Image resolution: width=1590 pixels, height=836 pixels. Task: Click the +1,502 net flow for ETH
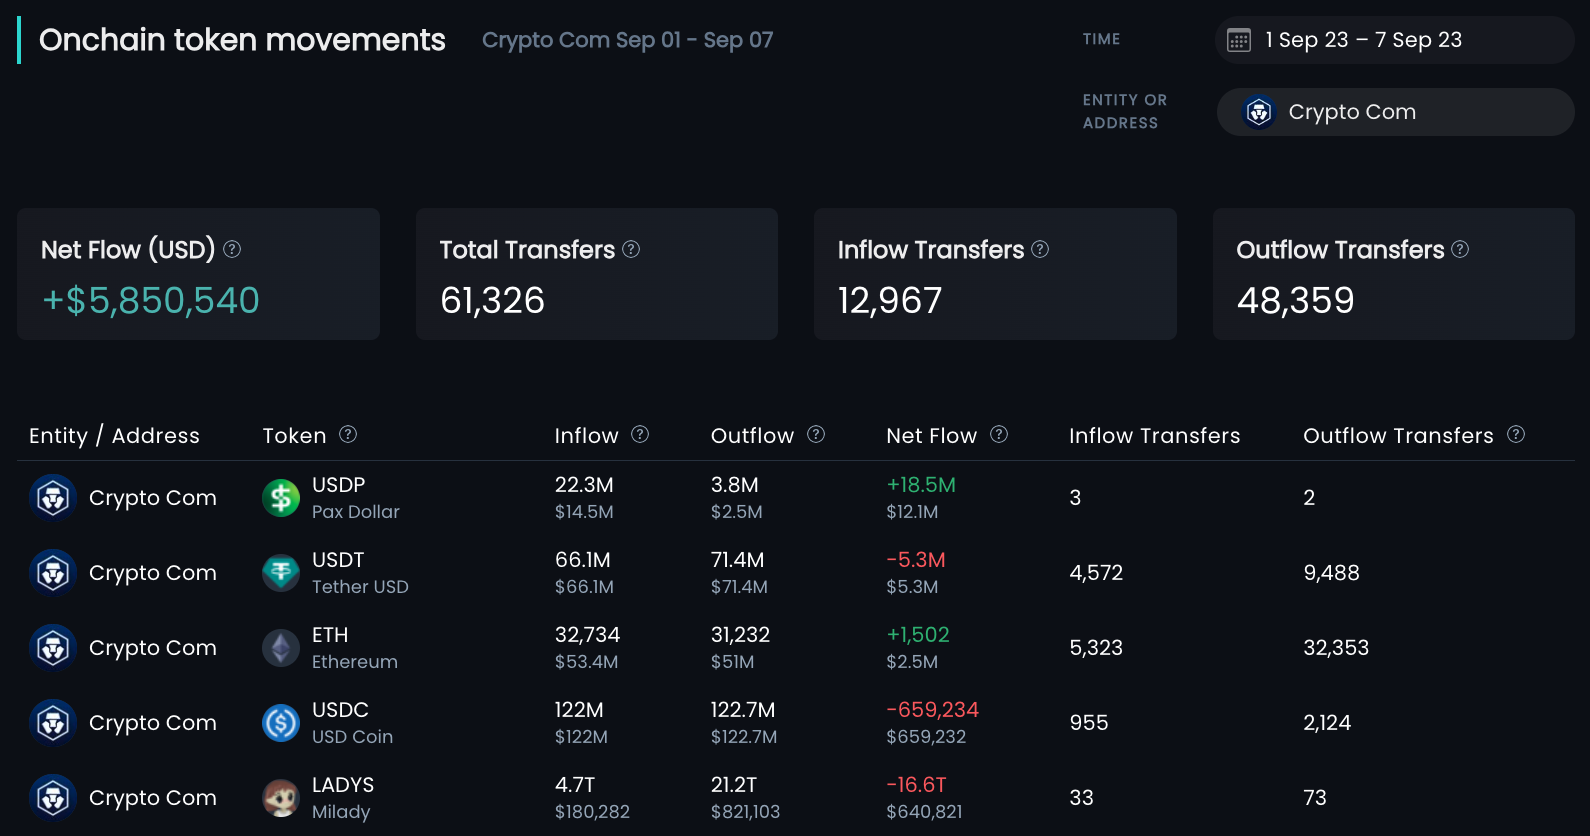(x=918, y=635)
